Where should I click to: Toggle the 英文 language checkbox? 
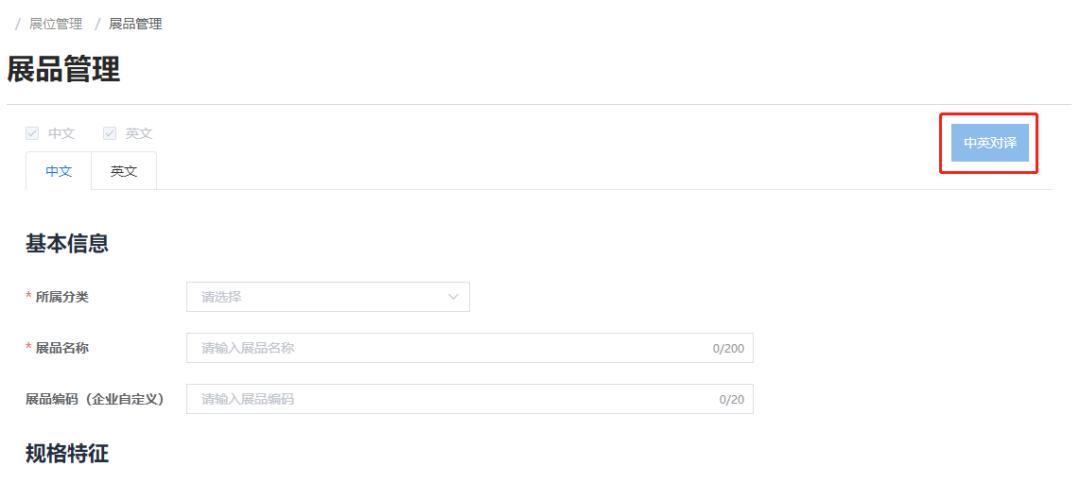point(108,134)
